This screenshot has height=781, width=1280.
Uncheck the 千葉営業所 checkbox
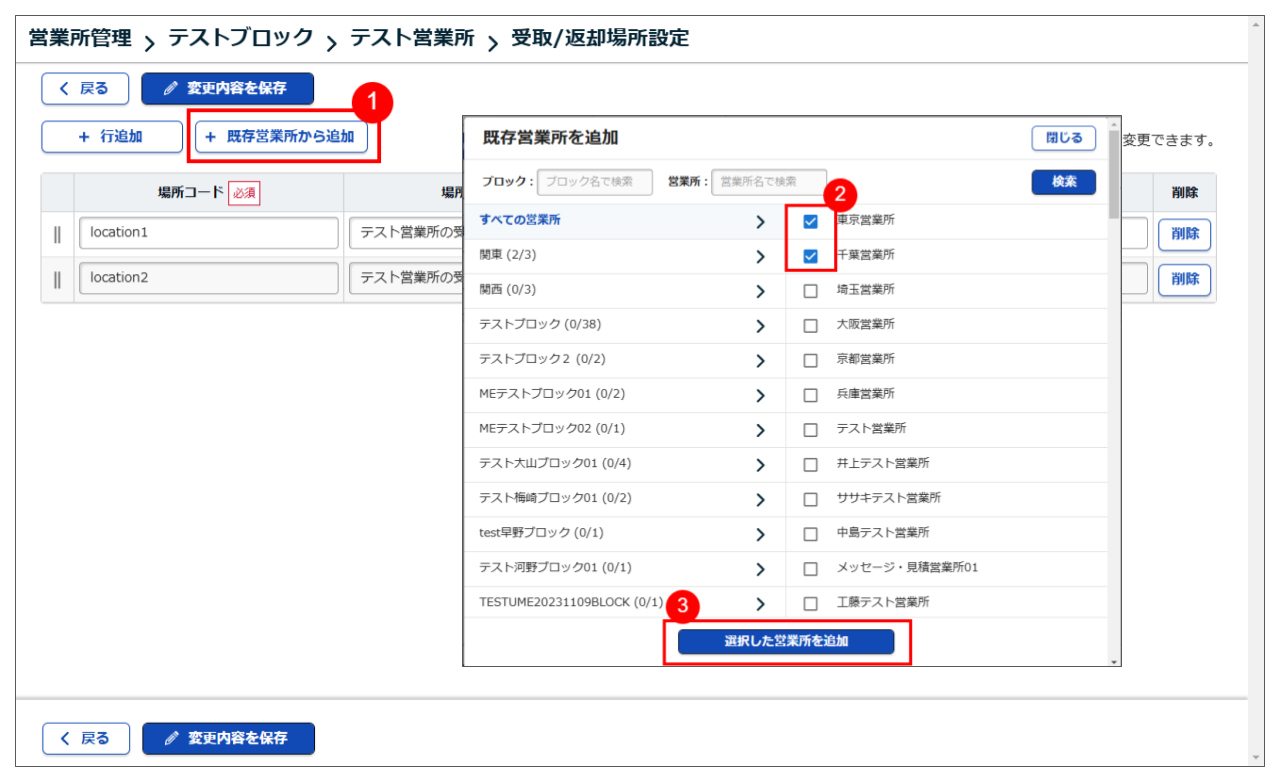[811, 256]
